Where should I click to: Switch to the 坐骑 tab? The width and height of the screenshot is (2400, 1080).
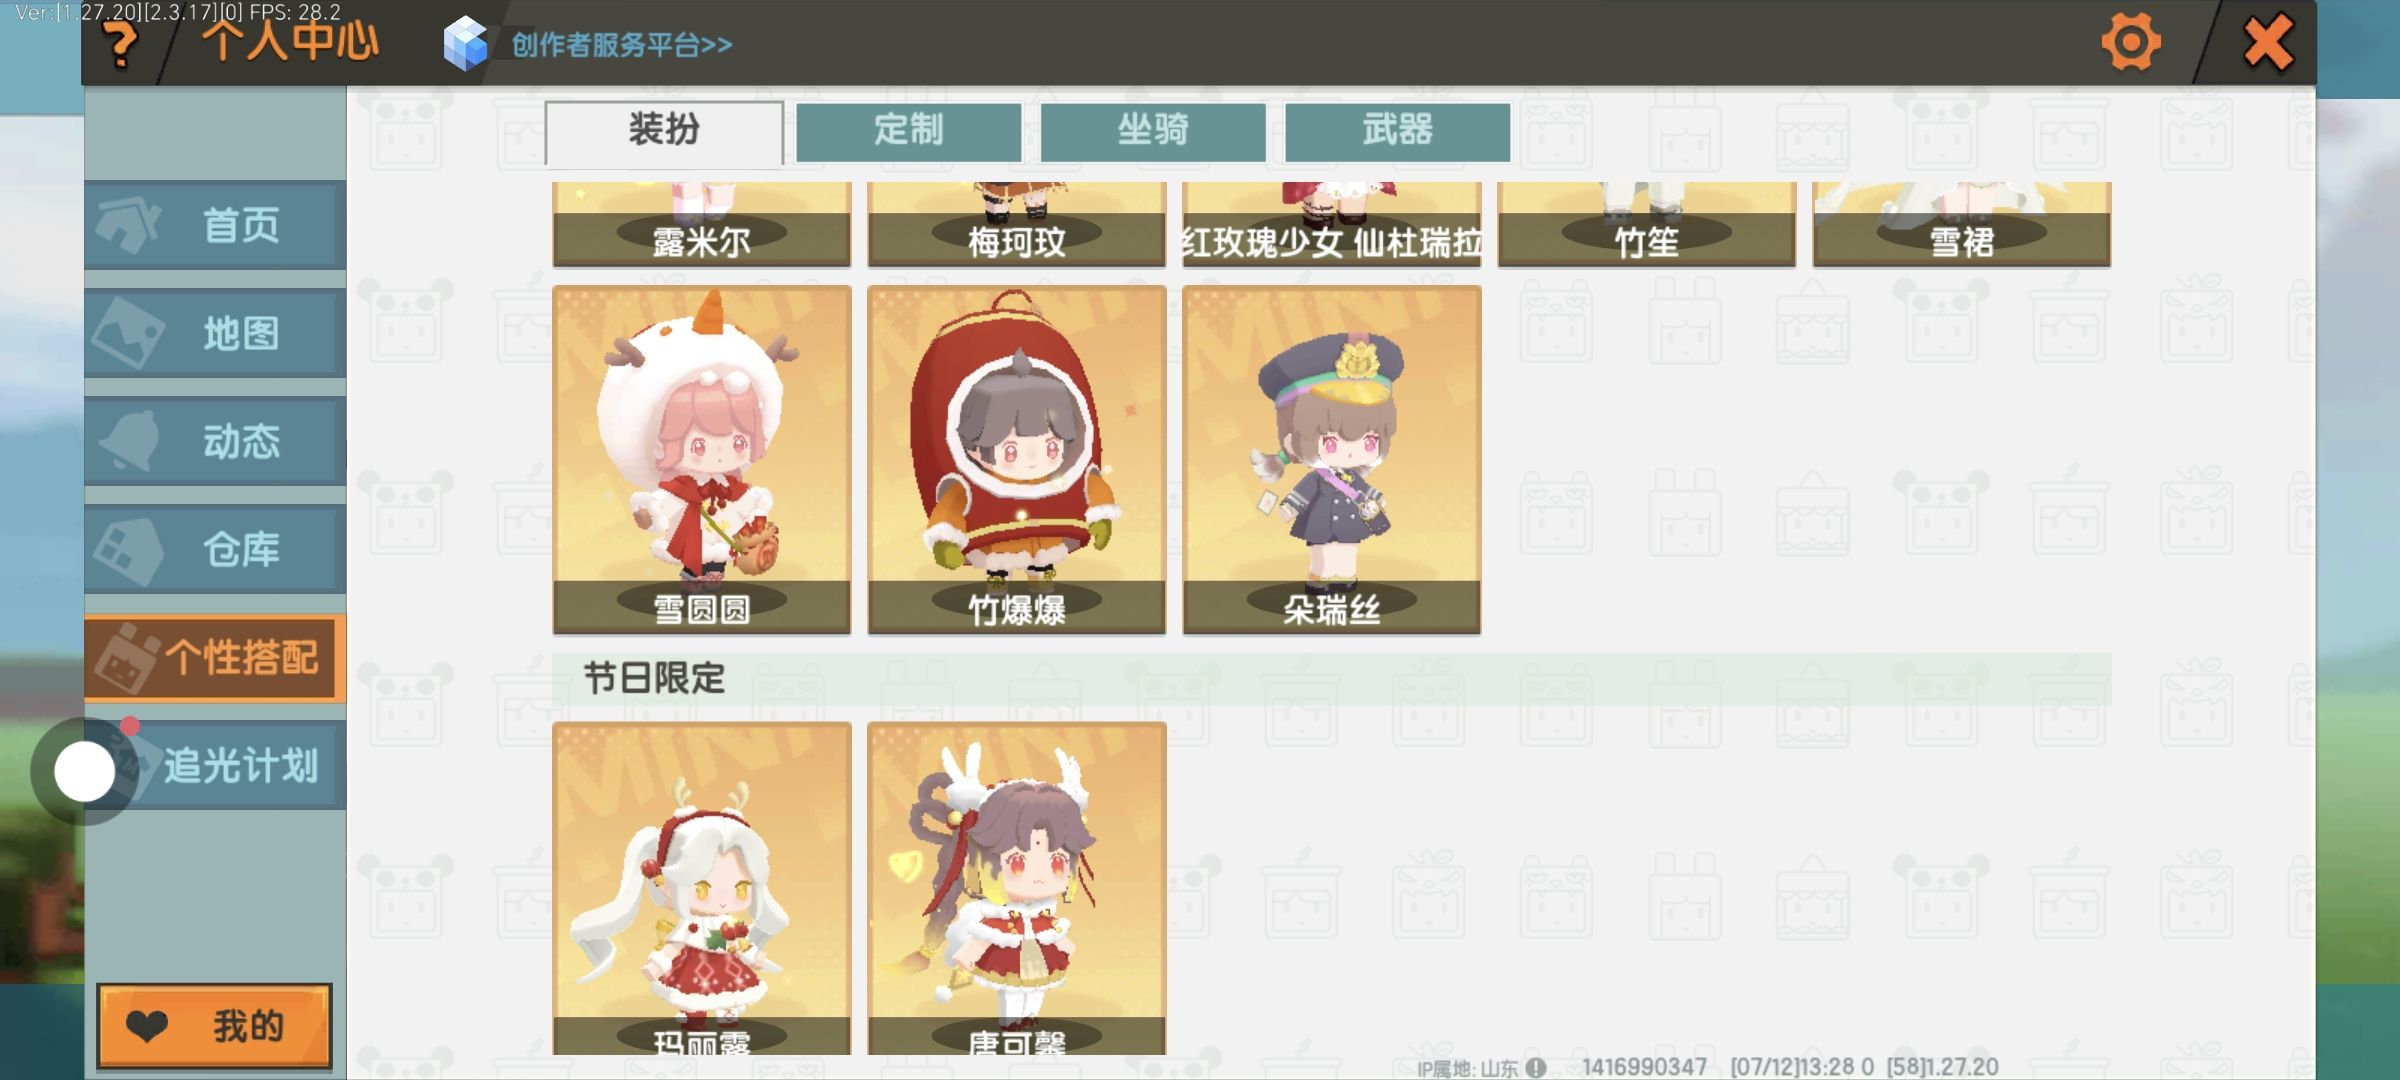1153,131
